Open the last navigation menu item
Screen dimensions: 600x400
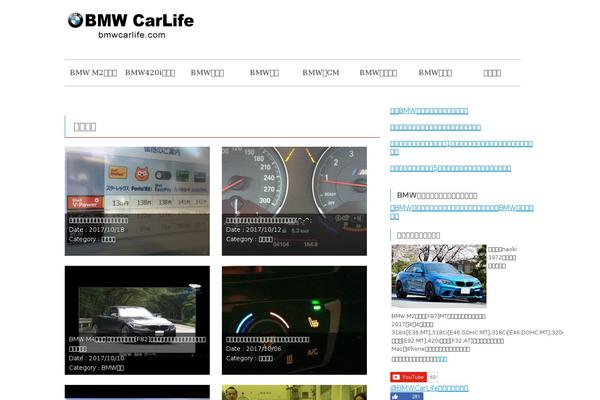click(x=492, y=73)
